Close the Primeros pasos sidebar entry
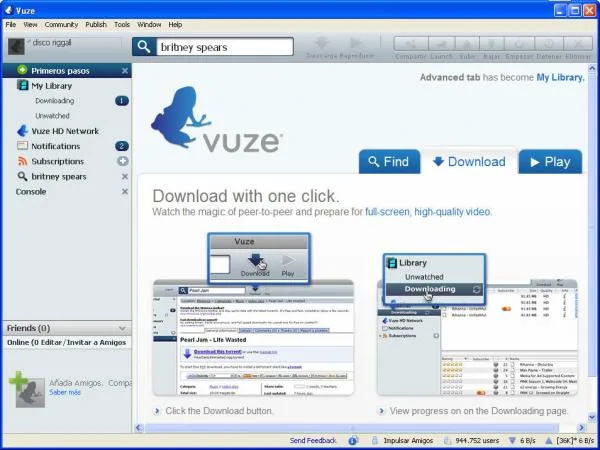The height and width of the screenshot is (450, 600). coord(125,71)
